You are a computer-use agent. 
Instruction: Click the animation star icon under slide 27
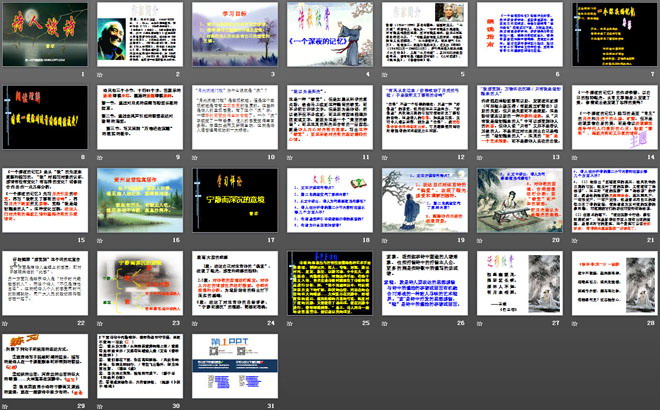tap(480, 323)
